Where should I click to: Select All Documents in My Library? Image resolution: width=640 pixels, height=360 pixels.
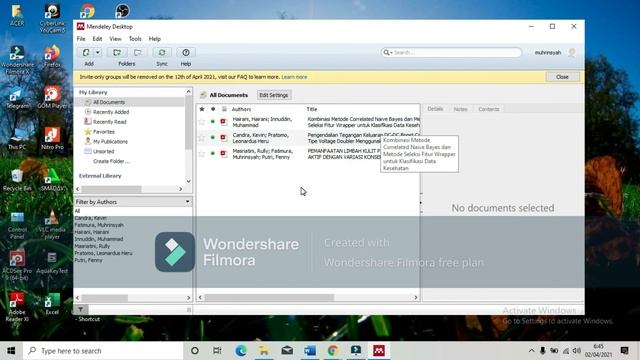point(109,102)
